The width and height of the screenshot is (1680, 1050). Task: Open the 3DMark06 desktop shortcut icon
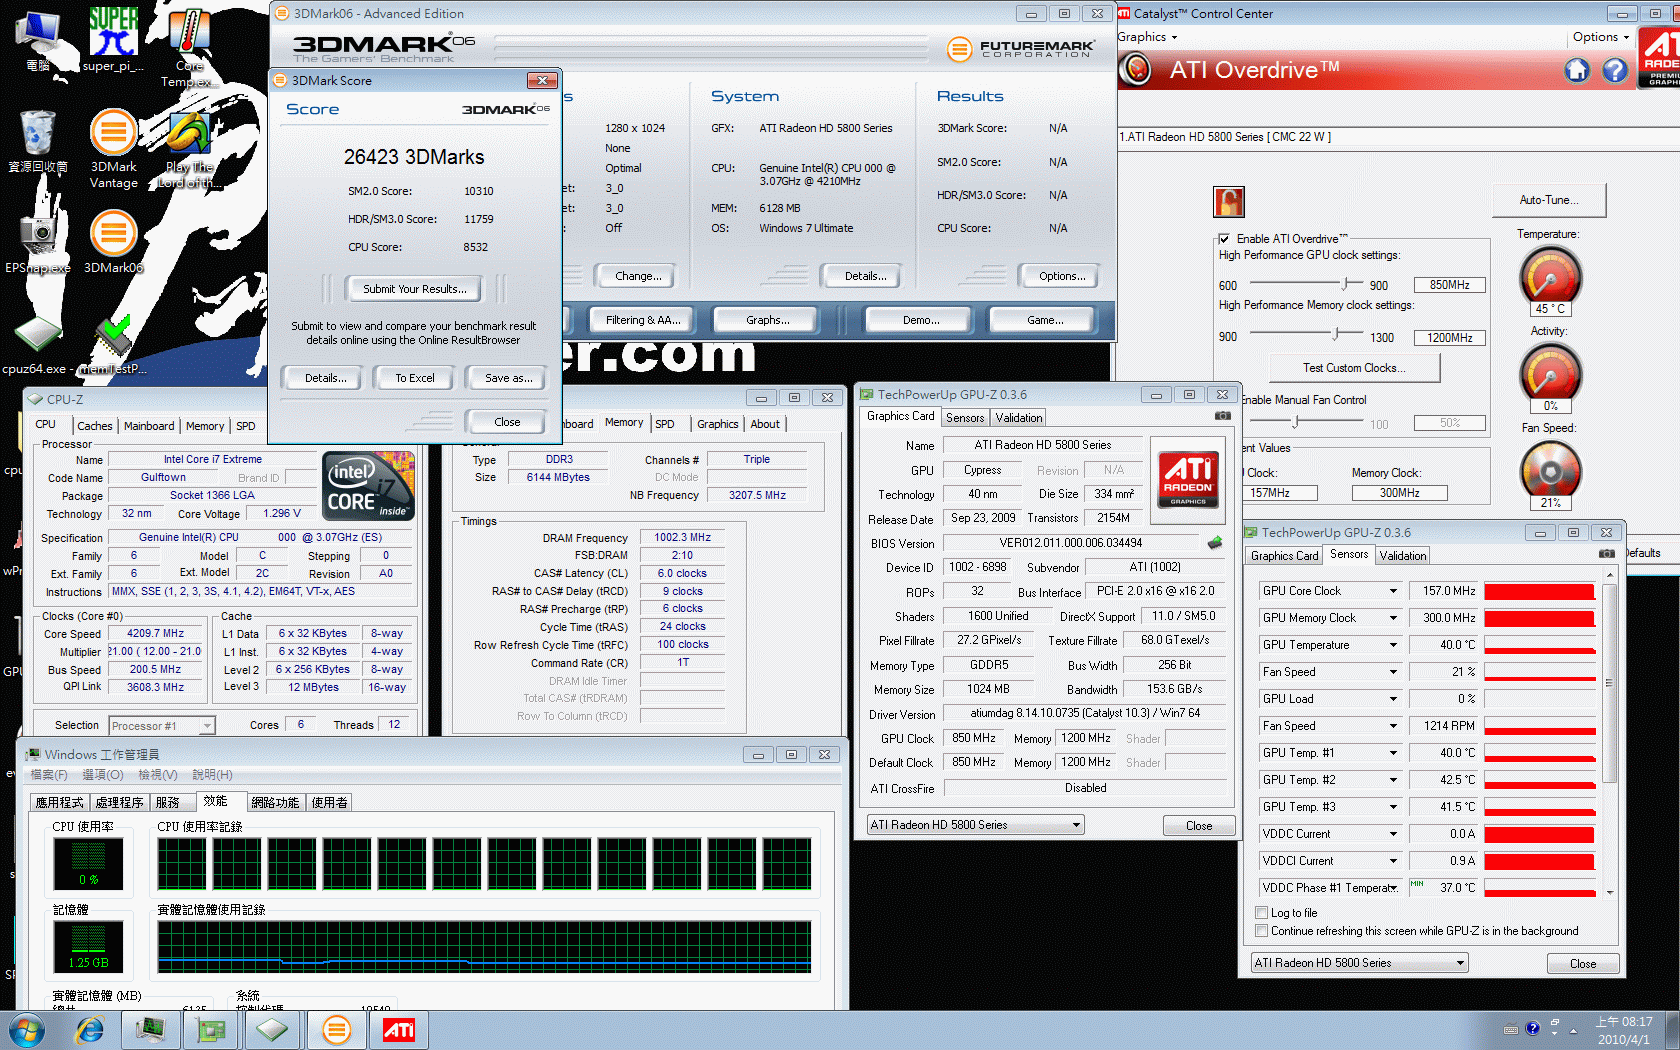coord(113,242)
